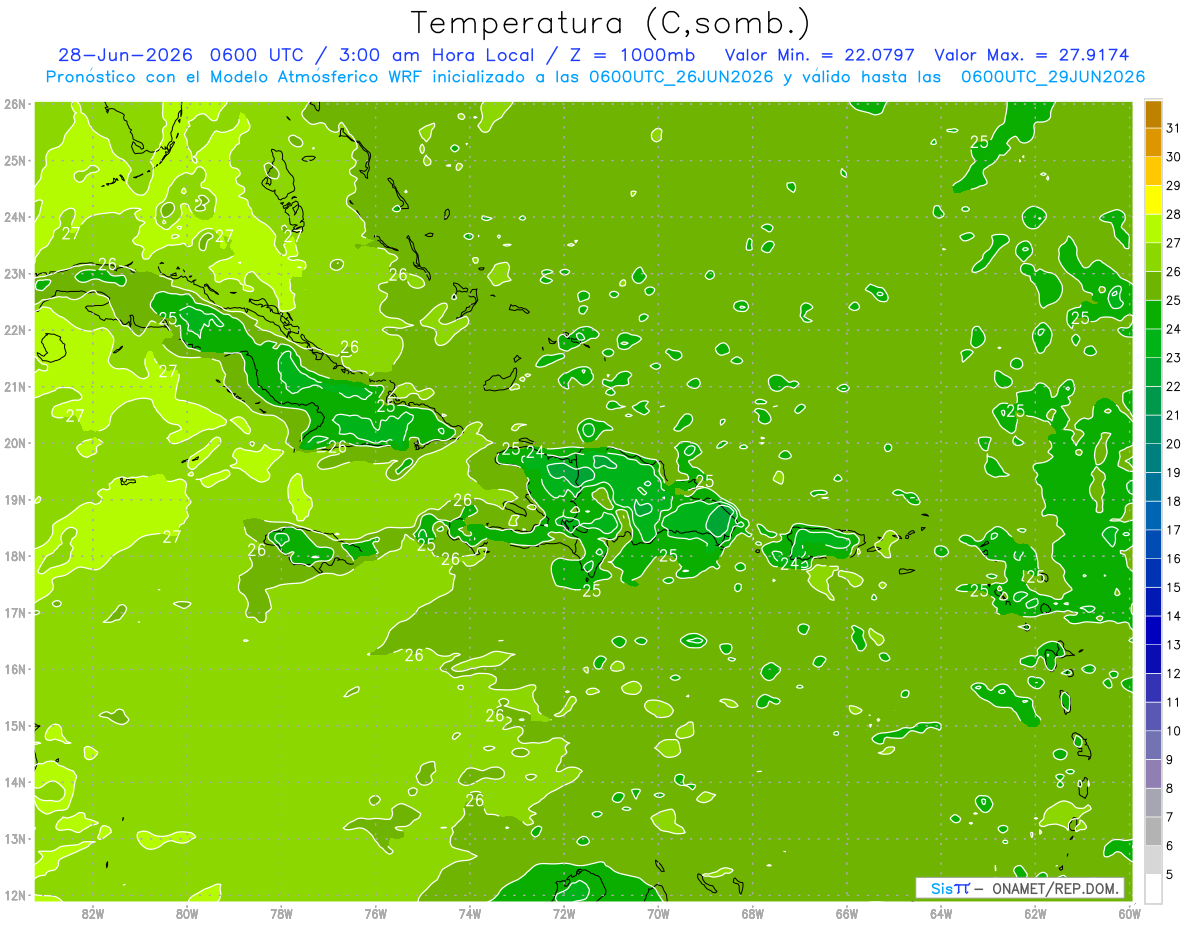Viewport: 1200px width, 927px height.
Task: Click the "66W" longitude label
Action: click(x=846, y=912)
